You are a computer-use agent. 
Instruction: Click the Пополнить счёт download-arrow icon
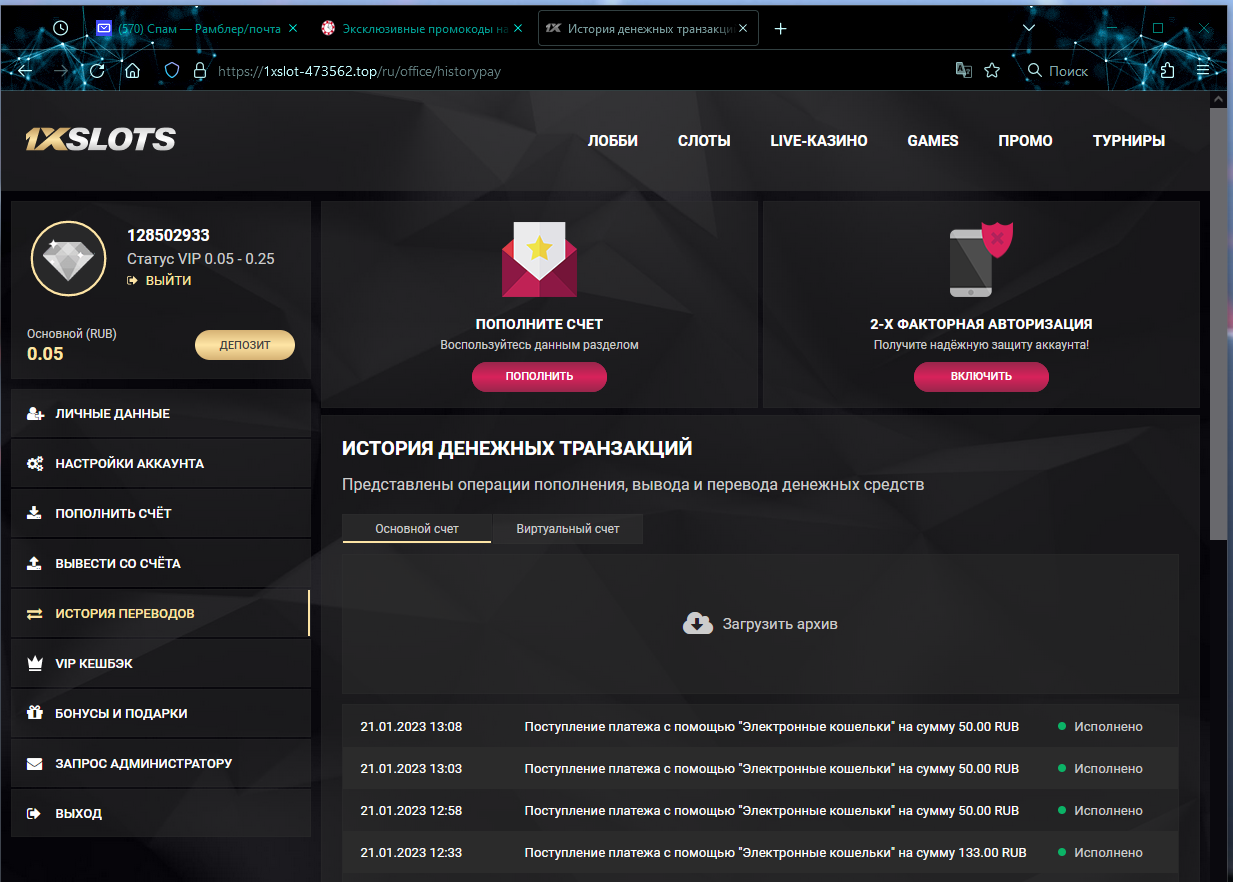coord(35,514)
